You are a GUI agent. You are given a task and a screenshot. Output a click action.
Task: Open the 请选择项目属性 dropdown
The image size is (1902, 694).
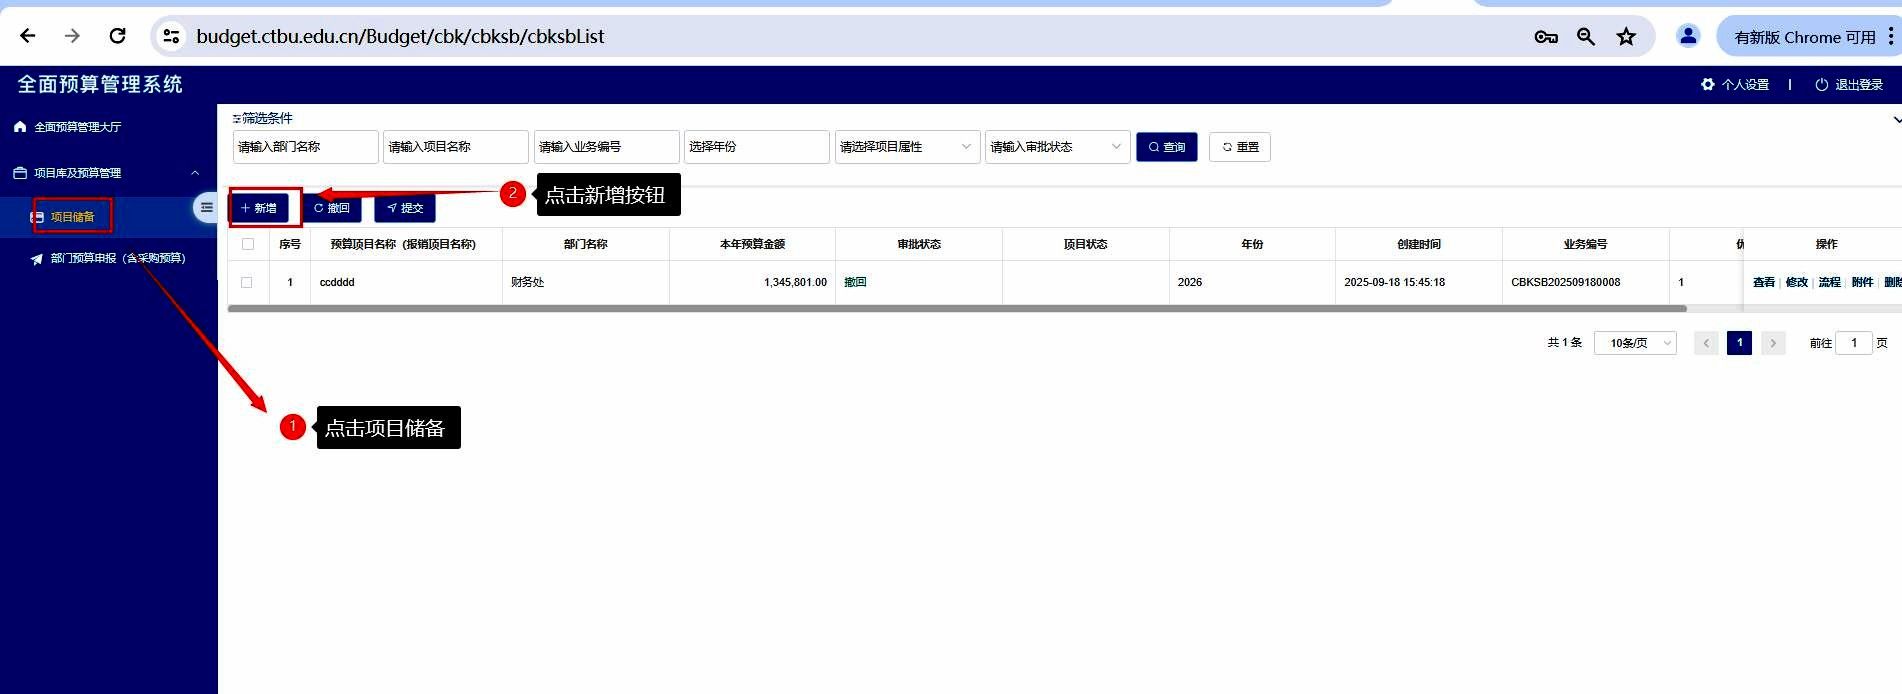(x=906, y=147)
